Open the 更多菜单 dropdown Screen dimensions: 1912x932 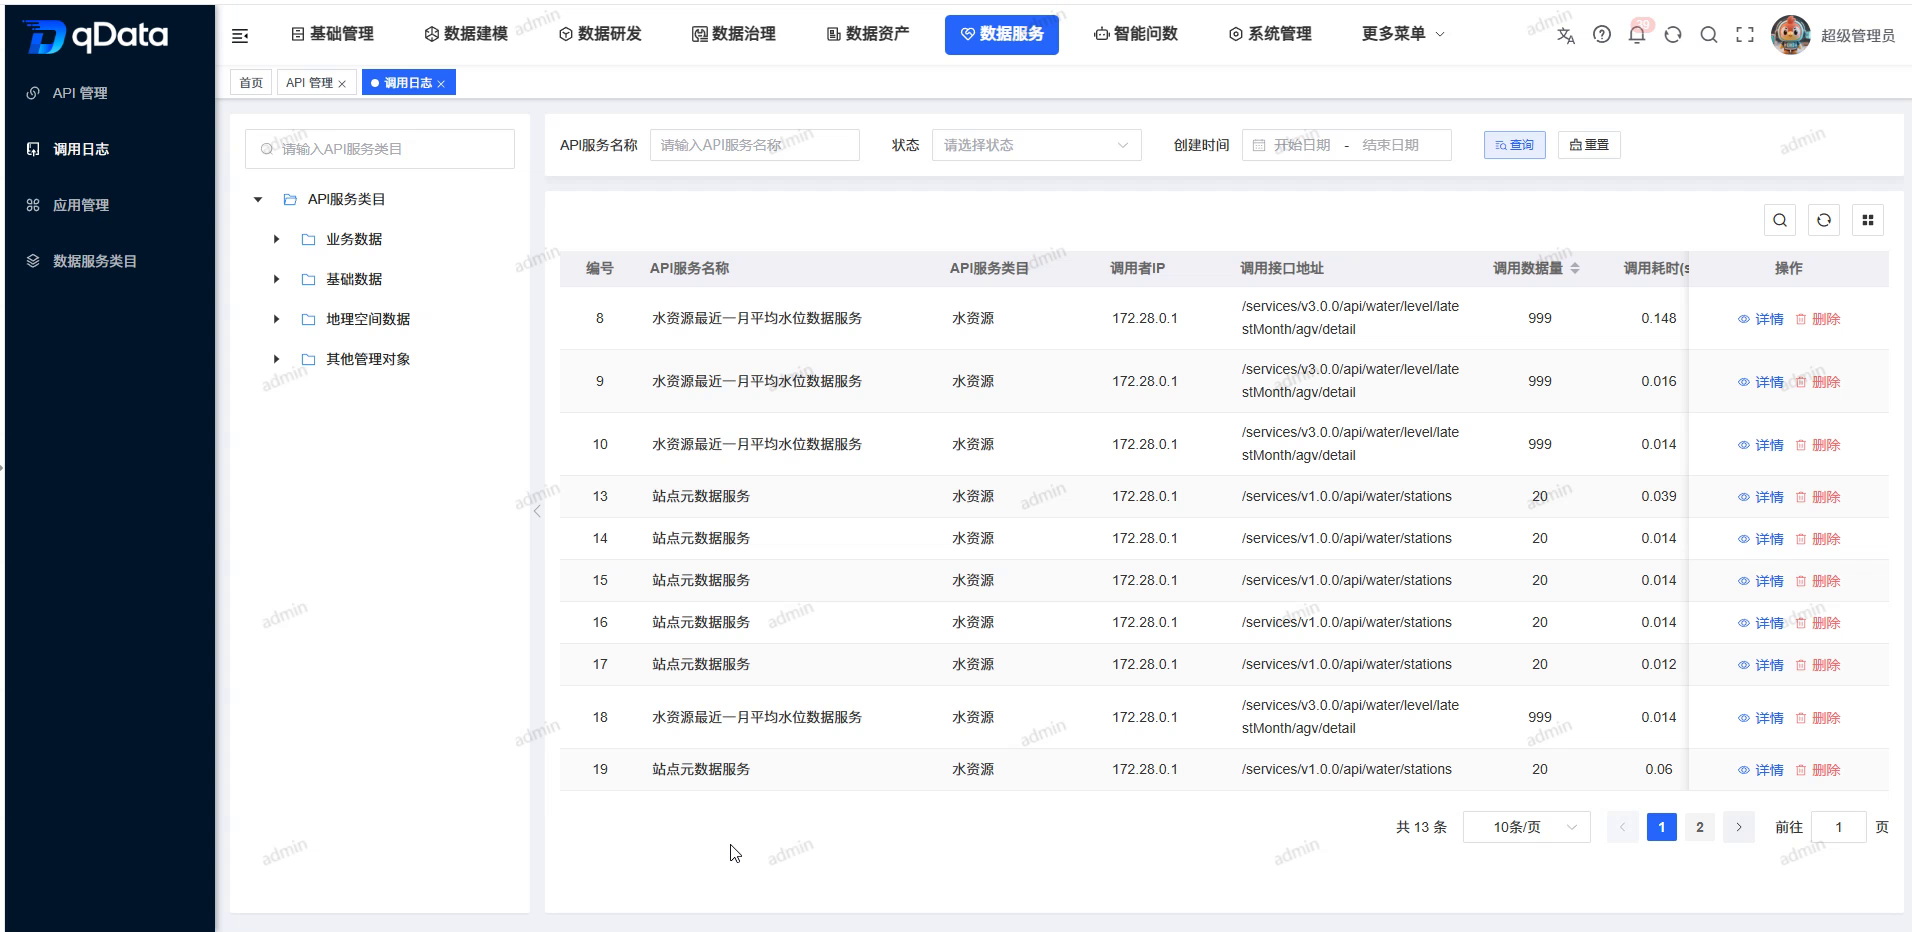(x=1403, y=34)
